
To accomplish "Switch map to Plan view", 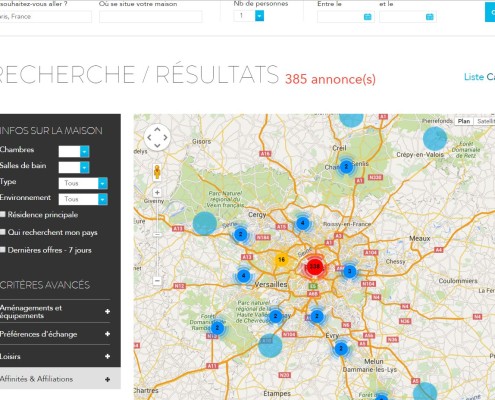I will [x=464, y=121].
